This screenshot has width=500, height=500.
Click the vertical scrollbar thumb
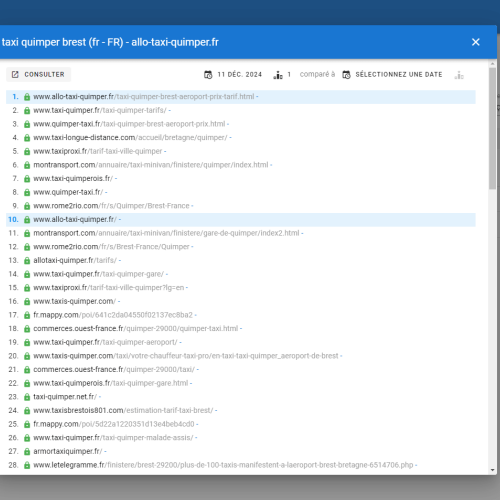pos(493,128)
